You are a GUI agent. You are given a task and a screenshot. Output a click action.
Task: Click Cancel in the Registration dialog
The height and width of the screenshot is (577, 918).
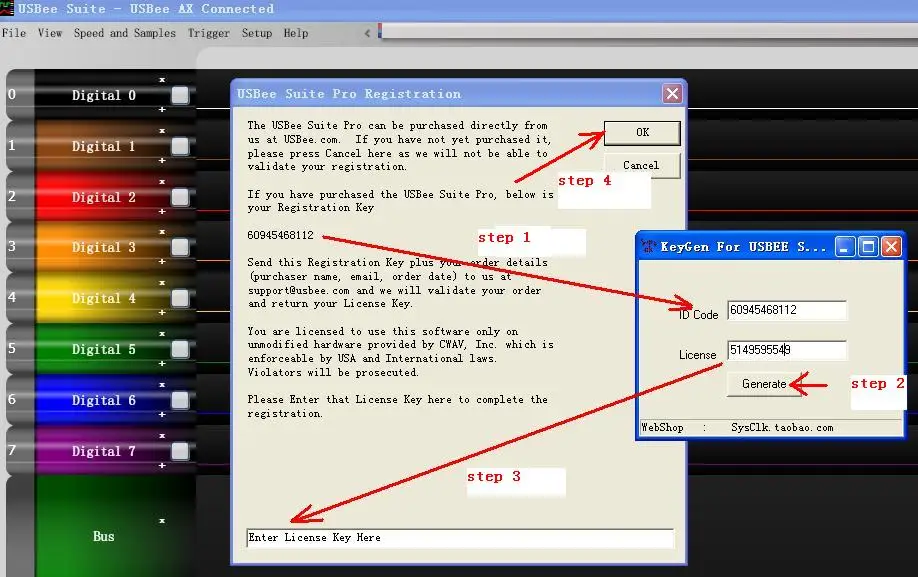[642, 166]
